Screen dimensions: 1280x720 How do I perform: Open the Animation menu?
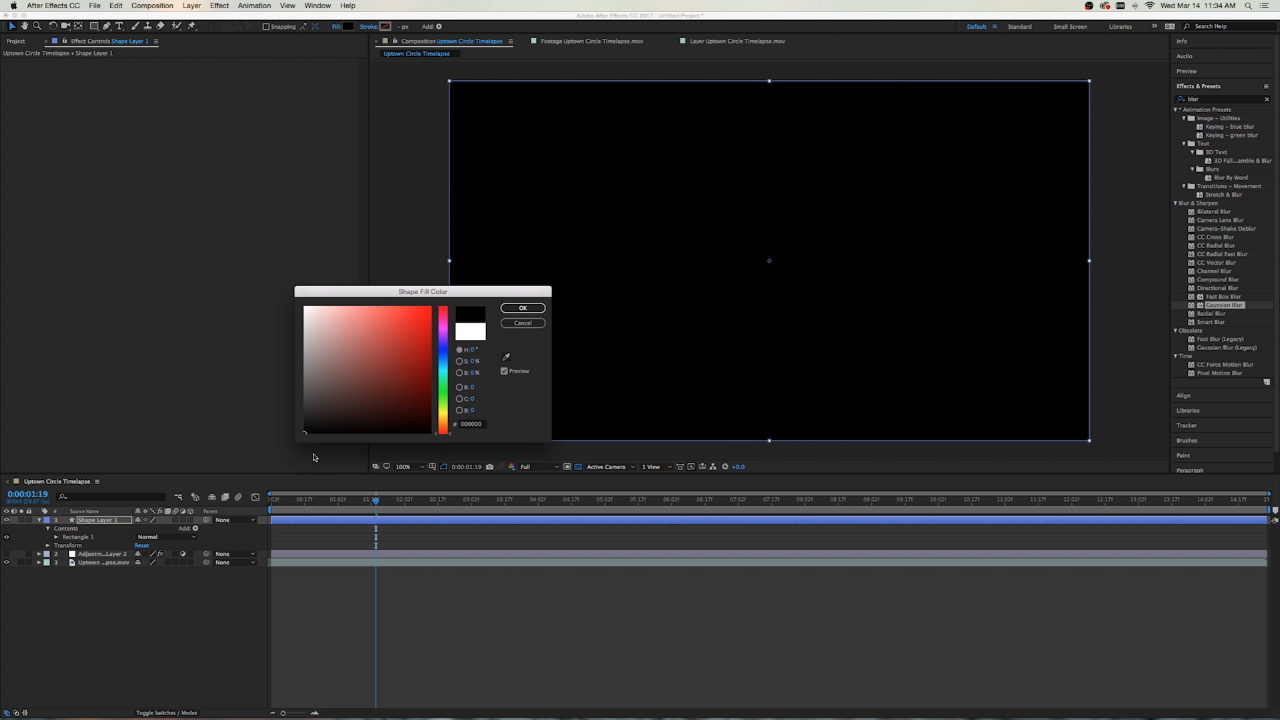tap(254, 6)
